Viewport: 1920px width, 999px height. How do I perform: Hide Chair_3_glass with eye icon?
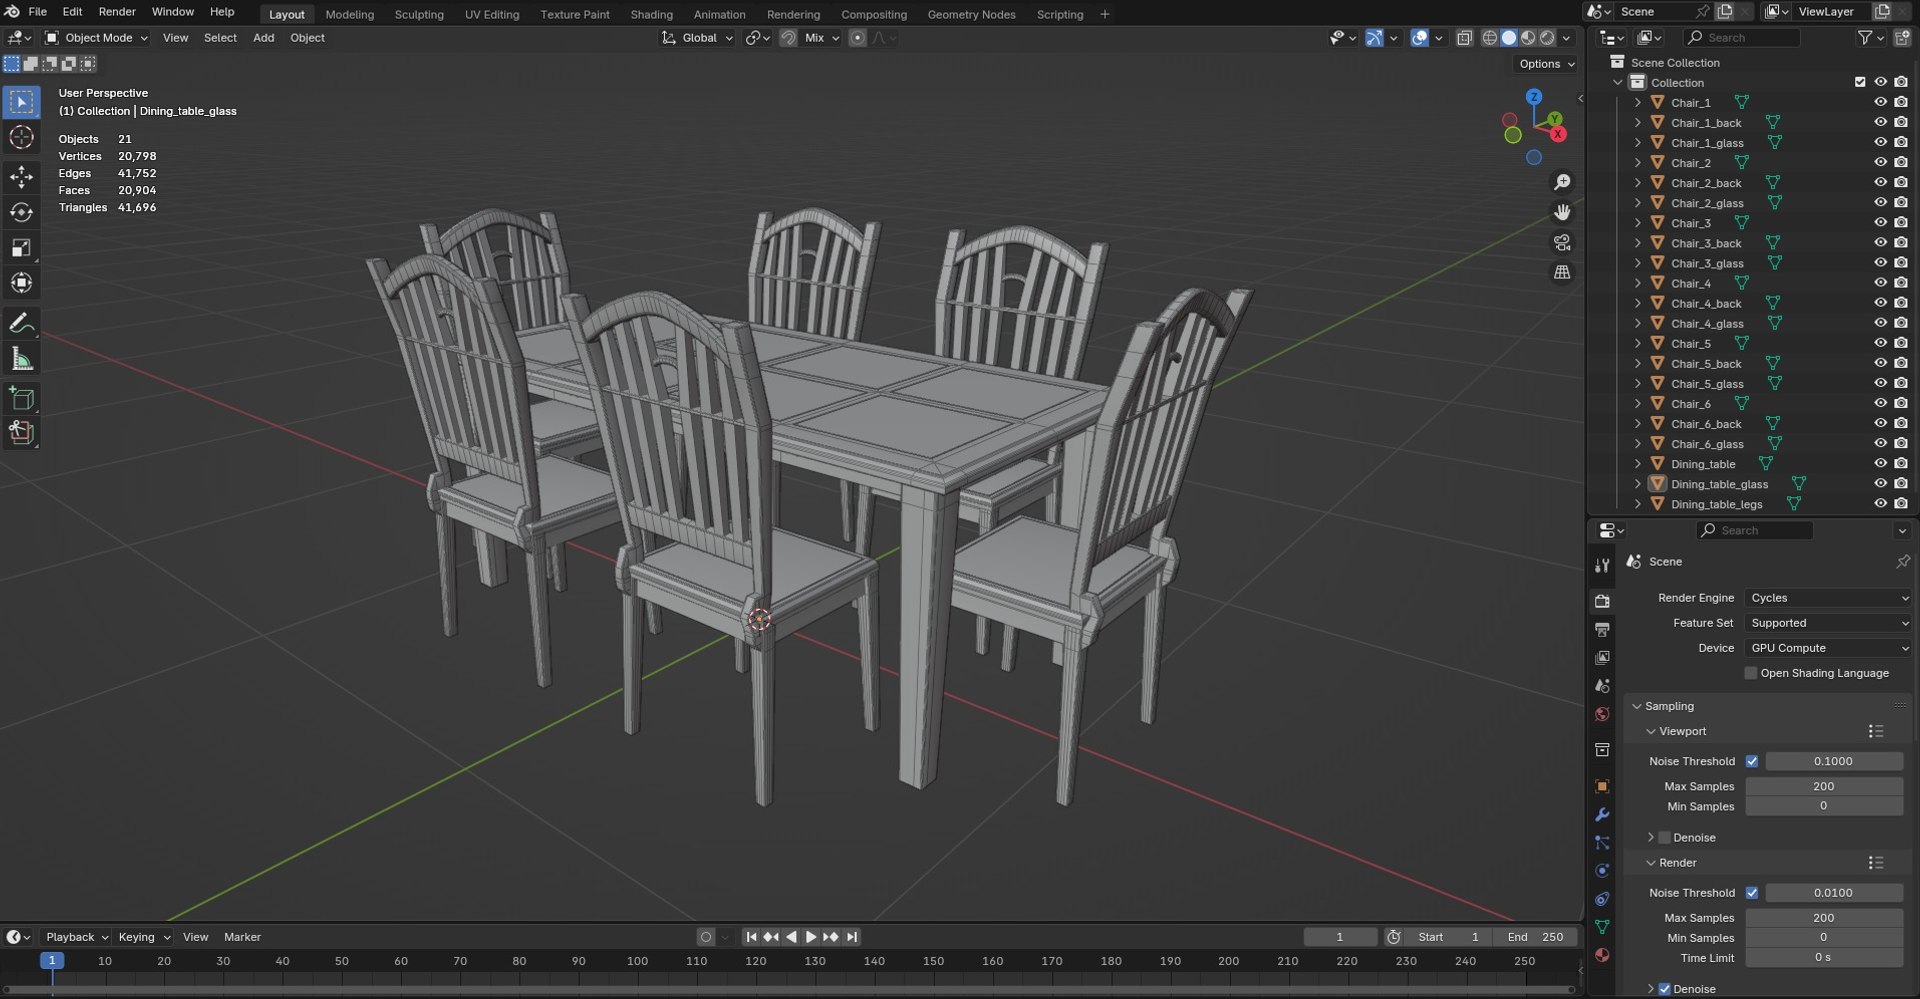(x=1880, y=263)
